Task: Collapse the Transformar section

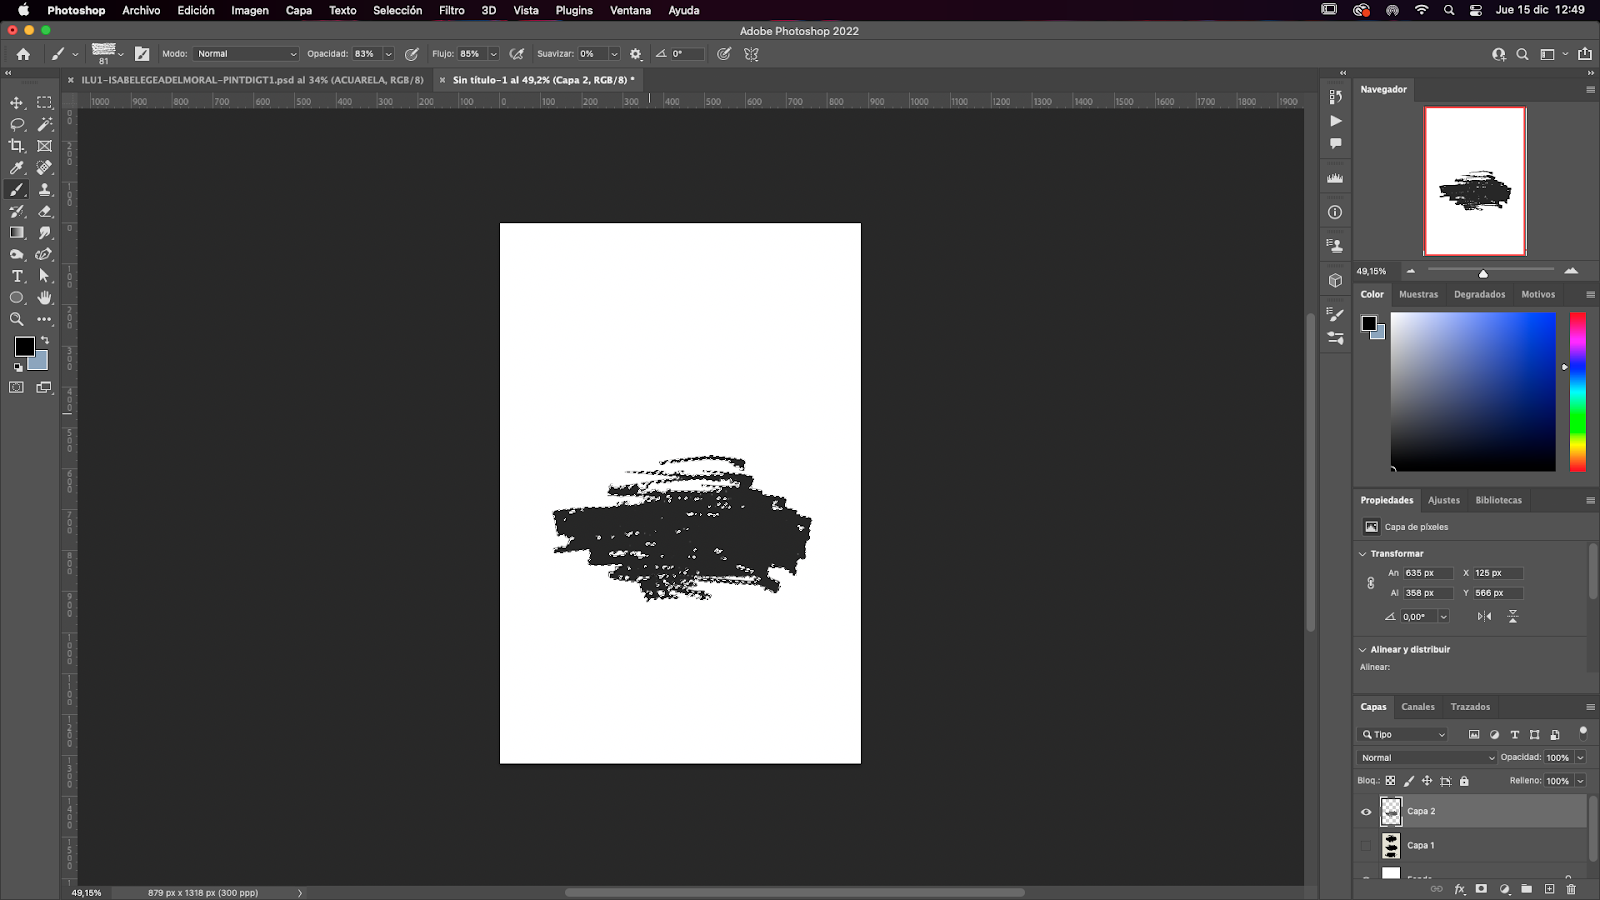Action: [x=1362, y=554]
